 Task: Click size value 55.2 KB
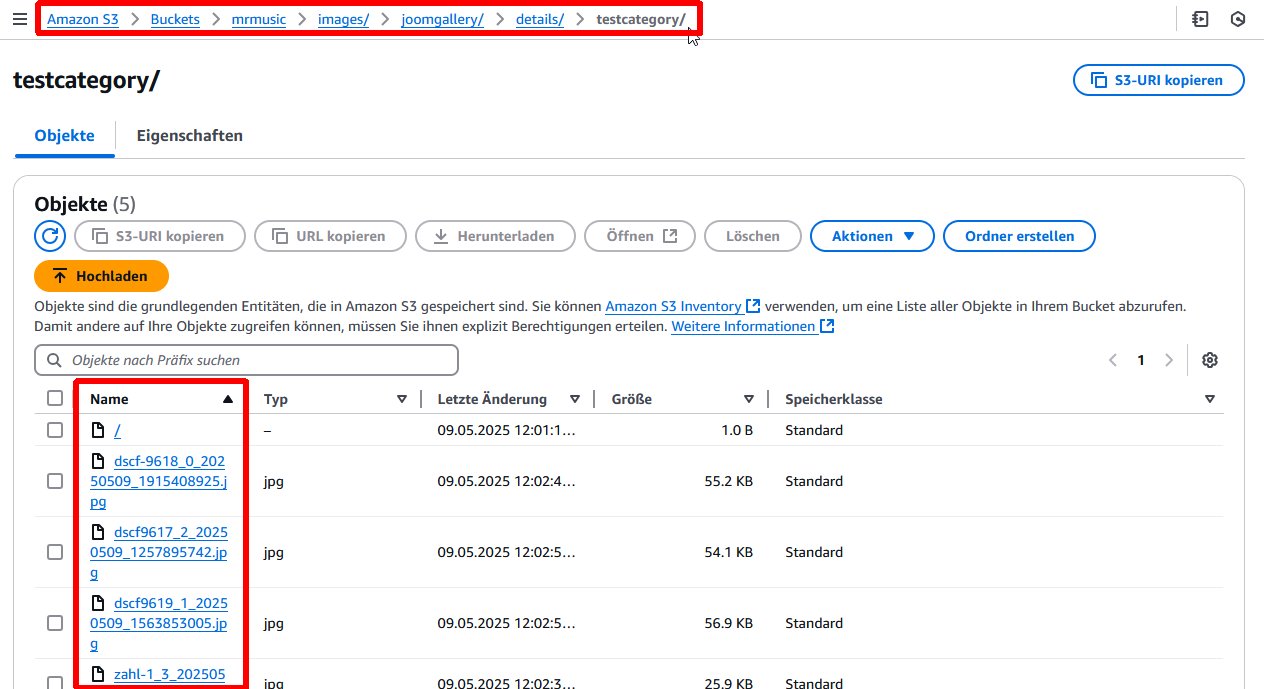tap(729, 481)
